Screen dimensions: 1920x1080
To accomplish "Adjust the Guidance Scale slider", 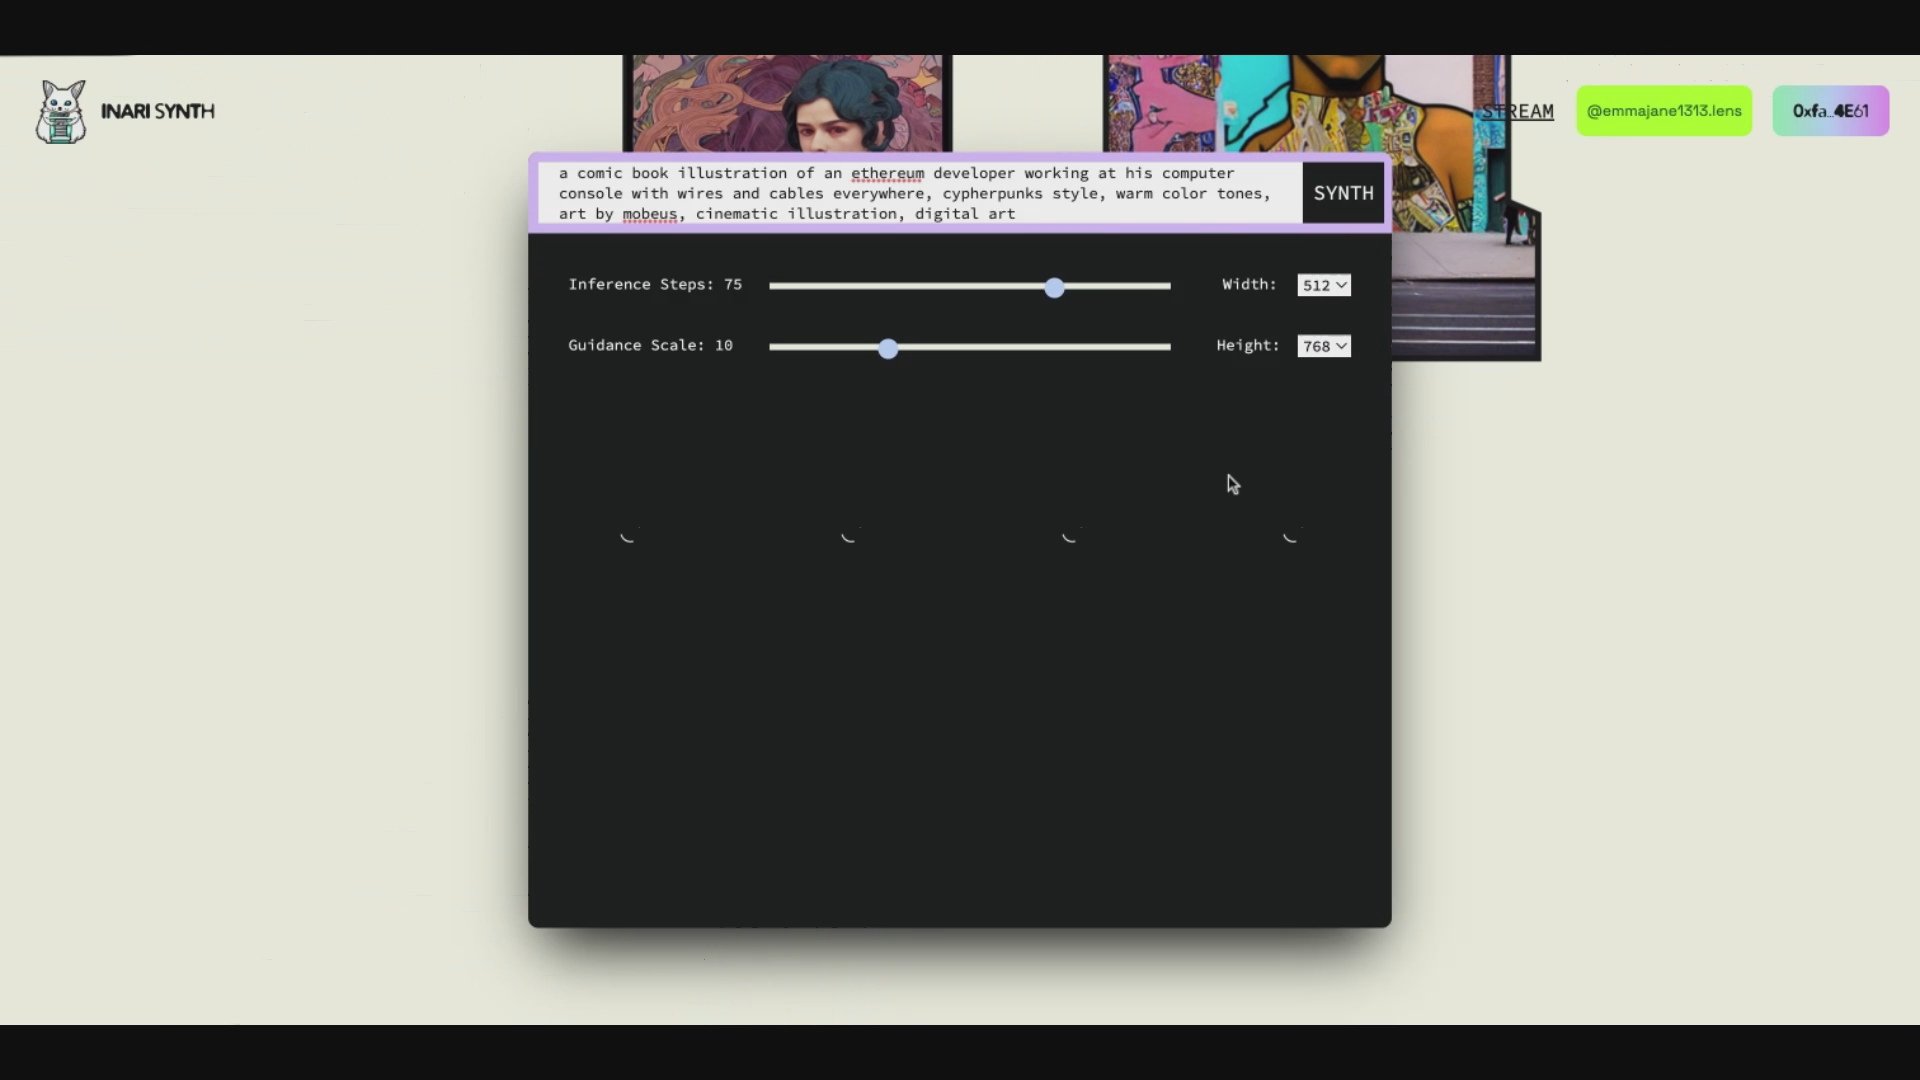I will [969, 347].
